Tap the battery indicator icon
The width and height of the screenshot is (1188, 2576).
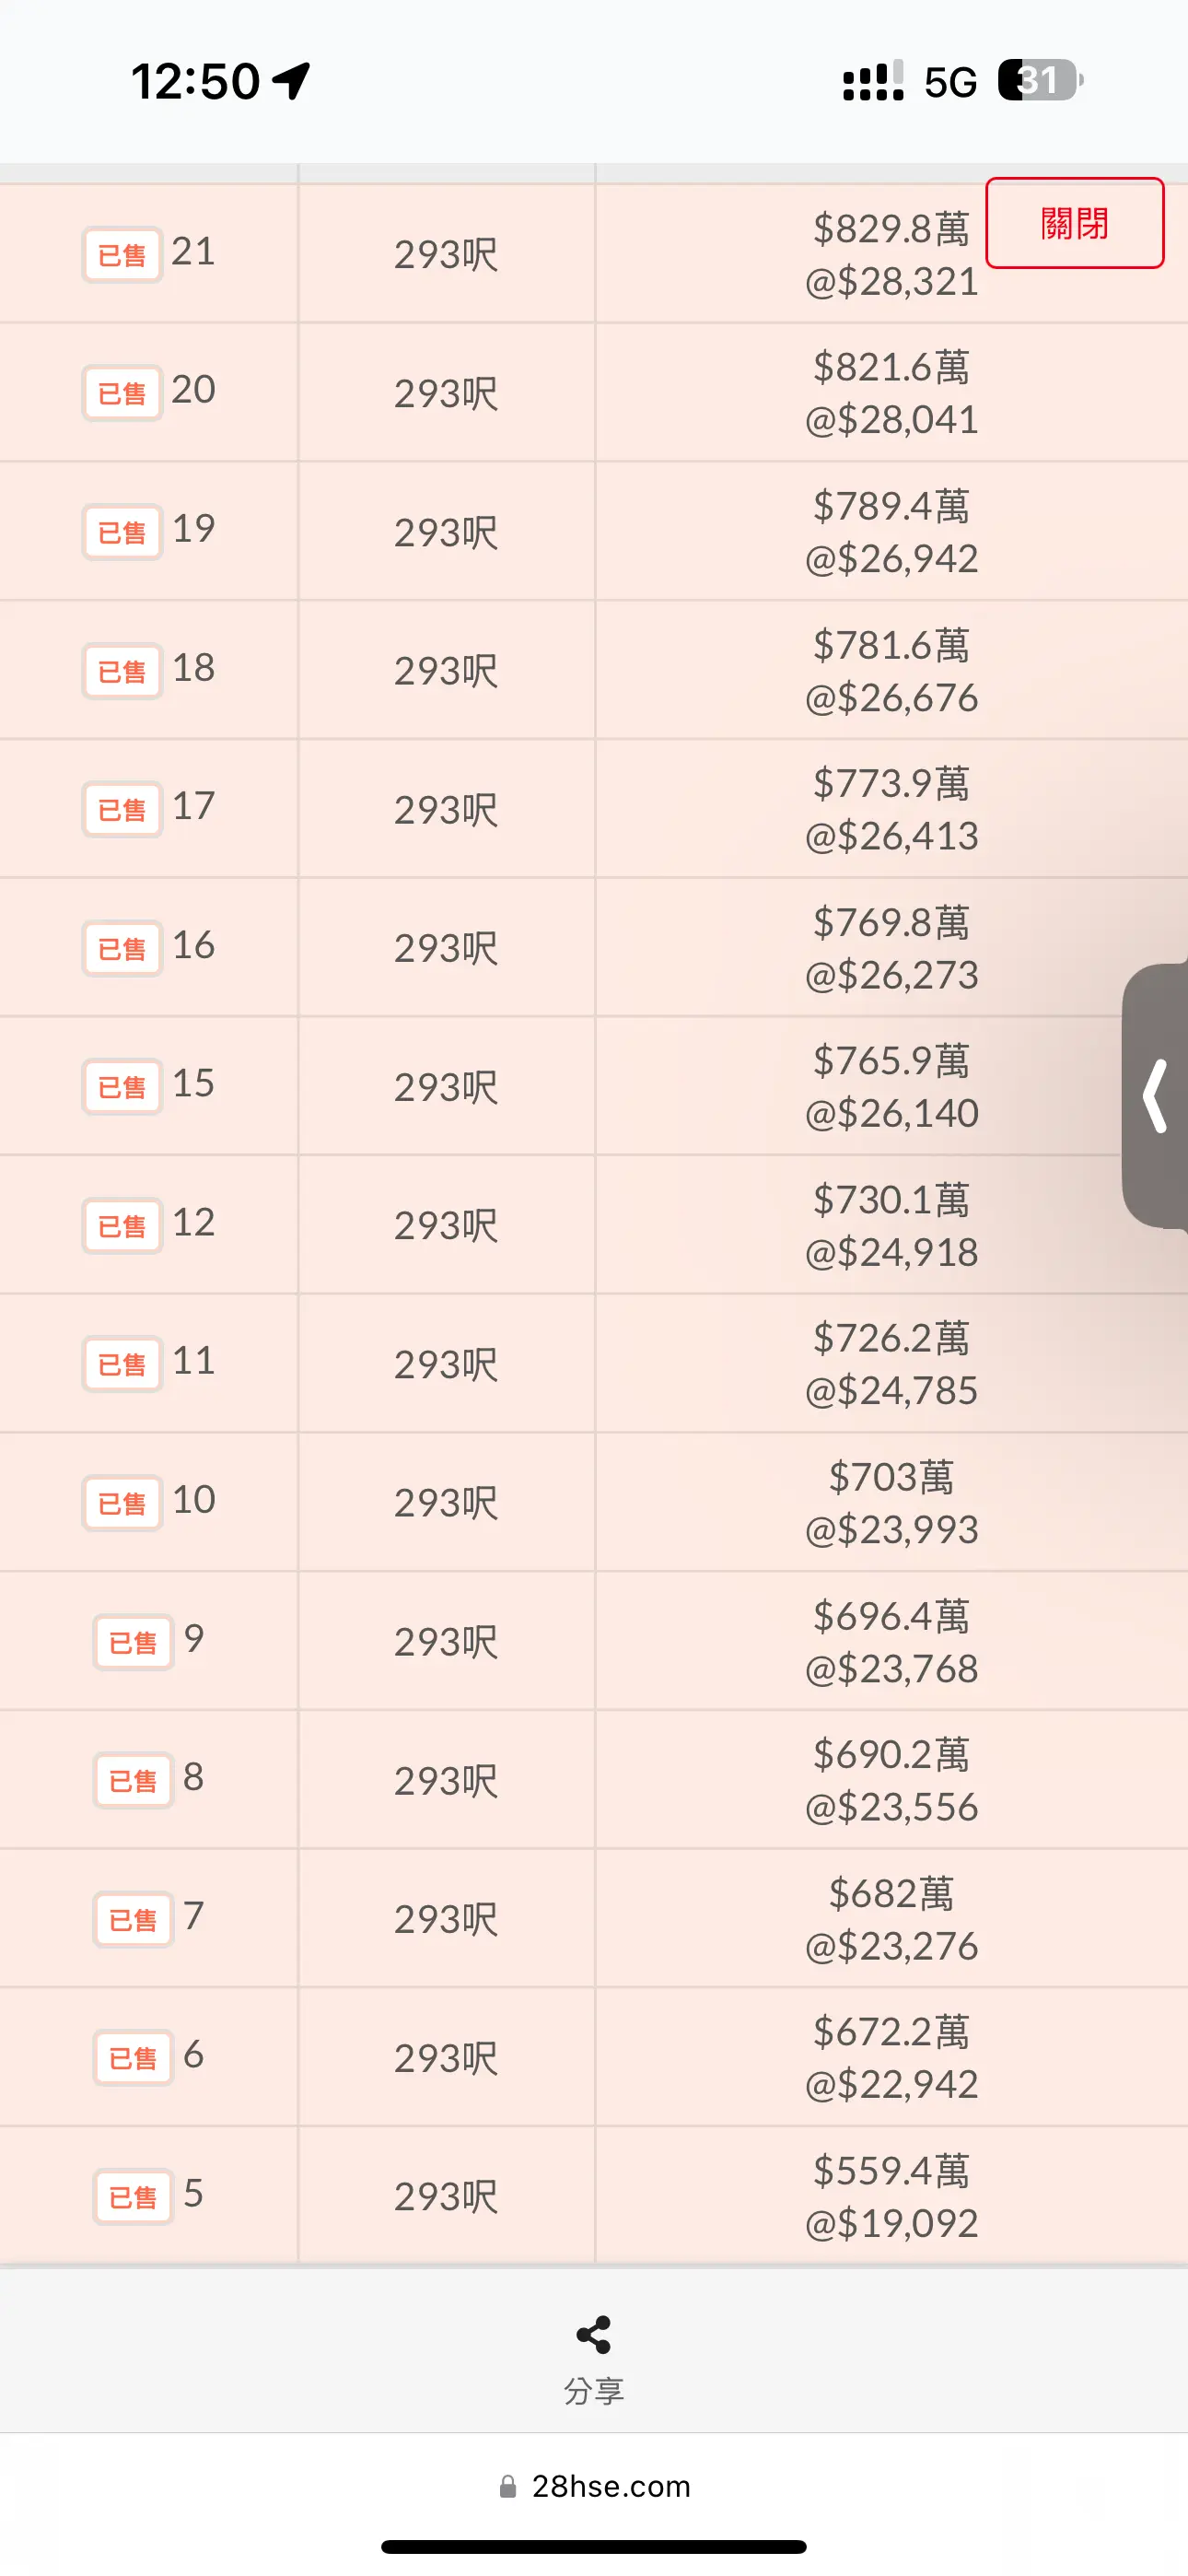point(1041,81)
